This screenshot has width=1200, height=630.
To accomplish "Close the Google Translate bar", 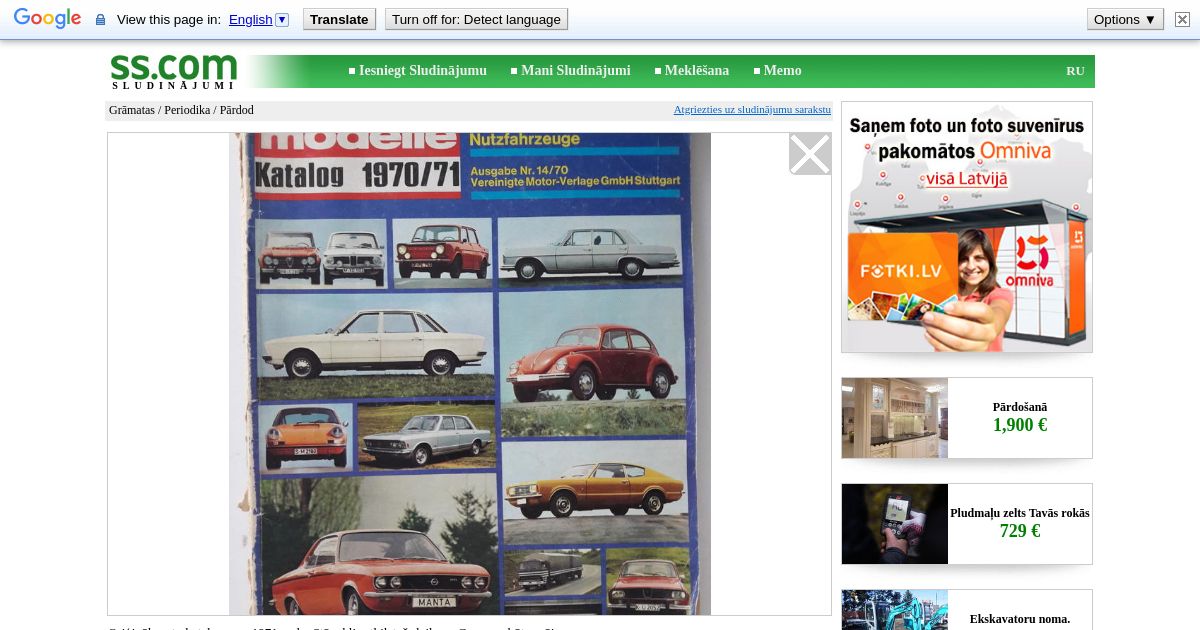I will pos(1182,19).
